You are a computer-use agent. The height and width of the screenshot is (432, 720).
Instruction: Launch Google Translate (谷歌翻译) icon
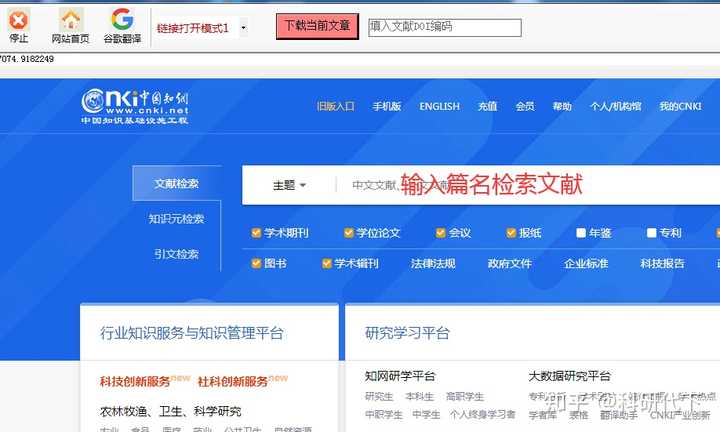click(x=122, y=19)
